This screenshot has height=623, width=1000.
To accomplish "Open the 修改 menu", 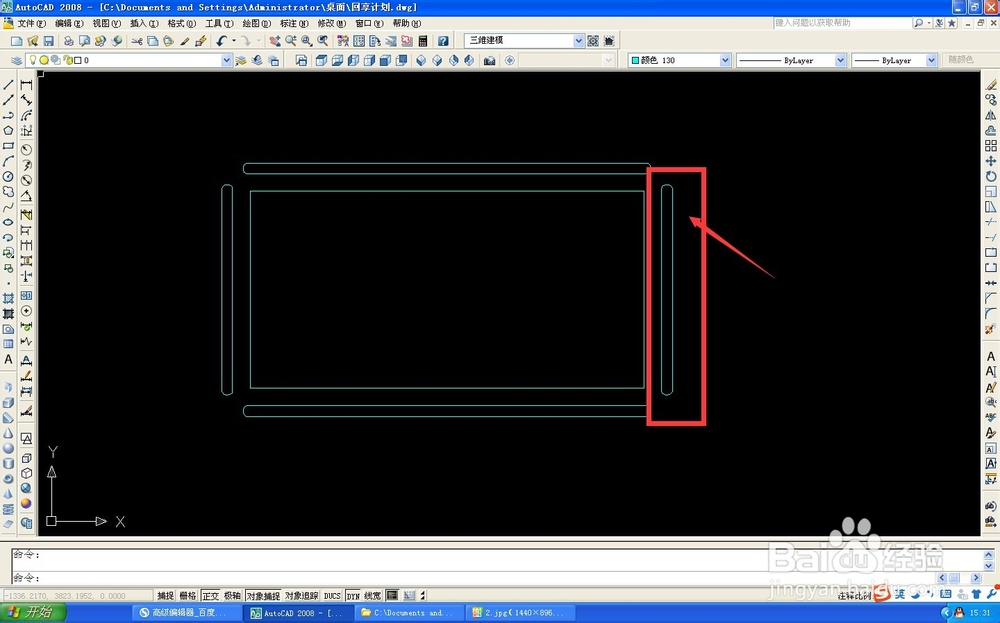I will click(x=332, y=23).
